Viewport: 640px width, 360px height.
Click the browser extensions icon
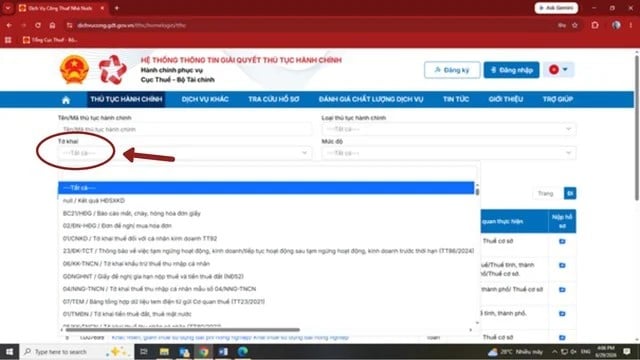coord(595,25)
